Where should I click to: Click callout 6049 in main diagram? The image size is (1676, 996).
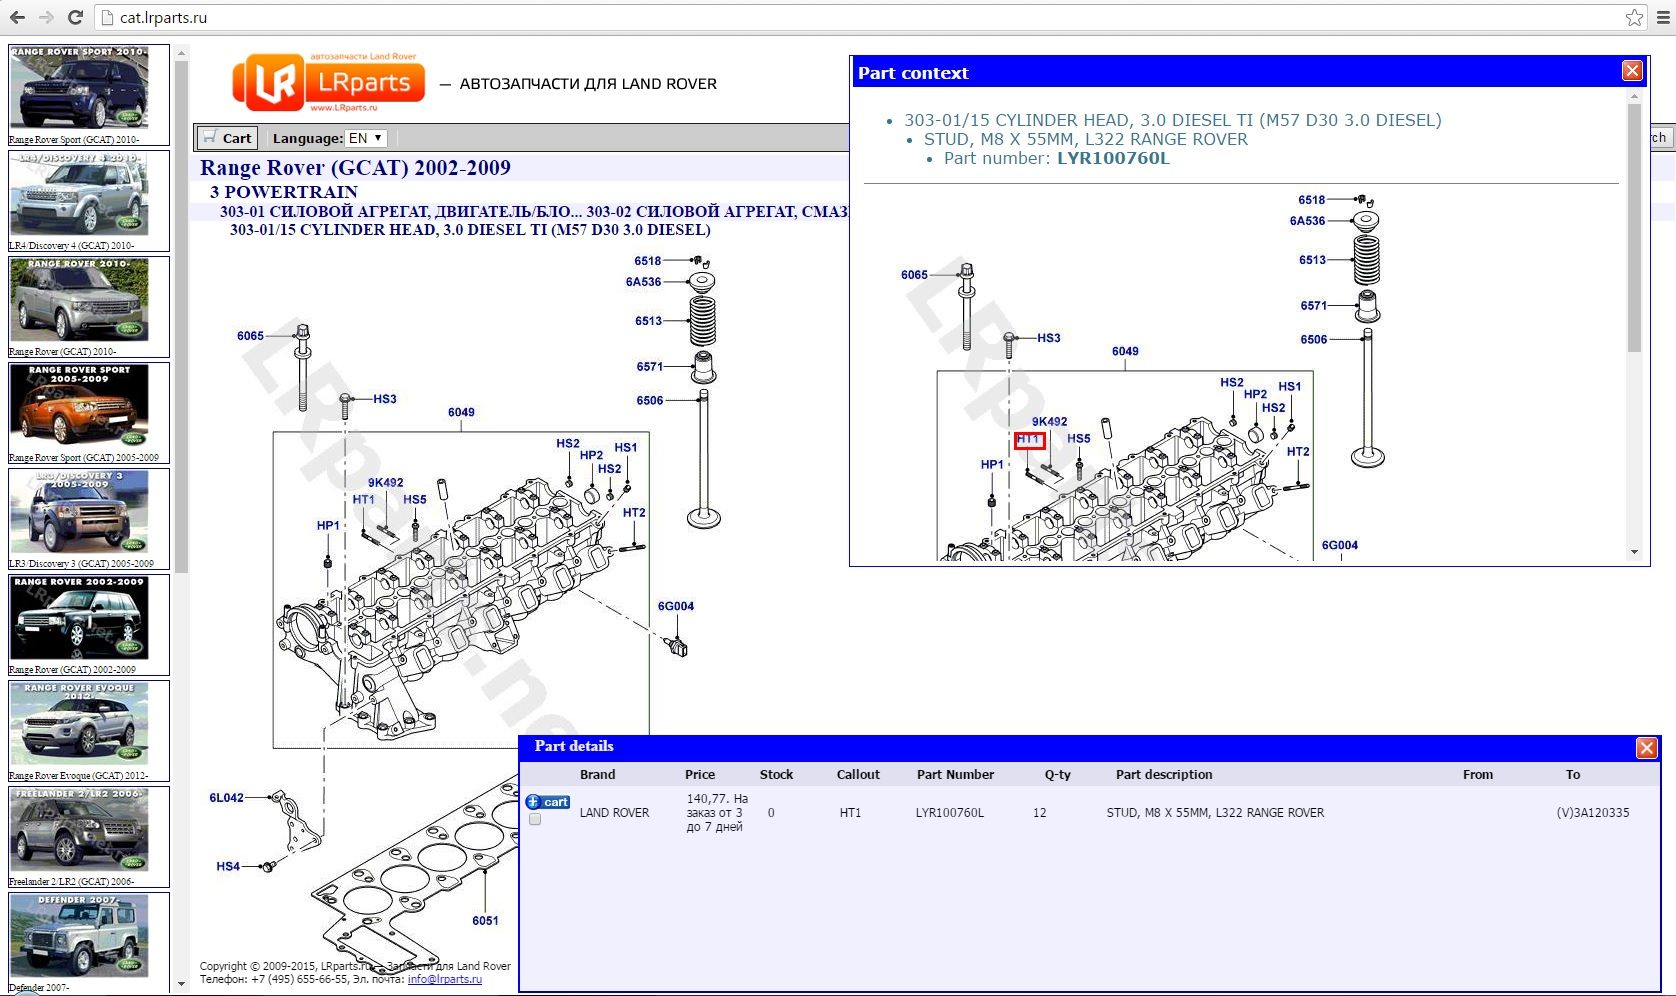coord(461,412)
